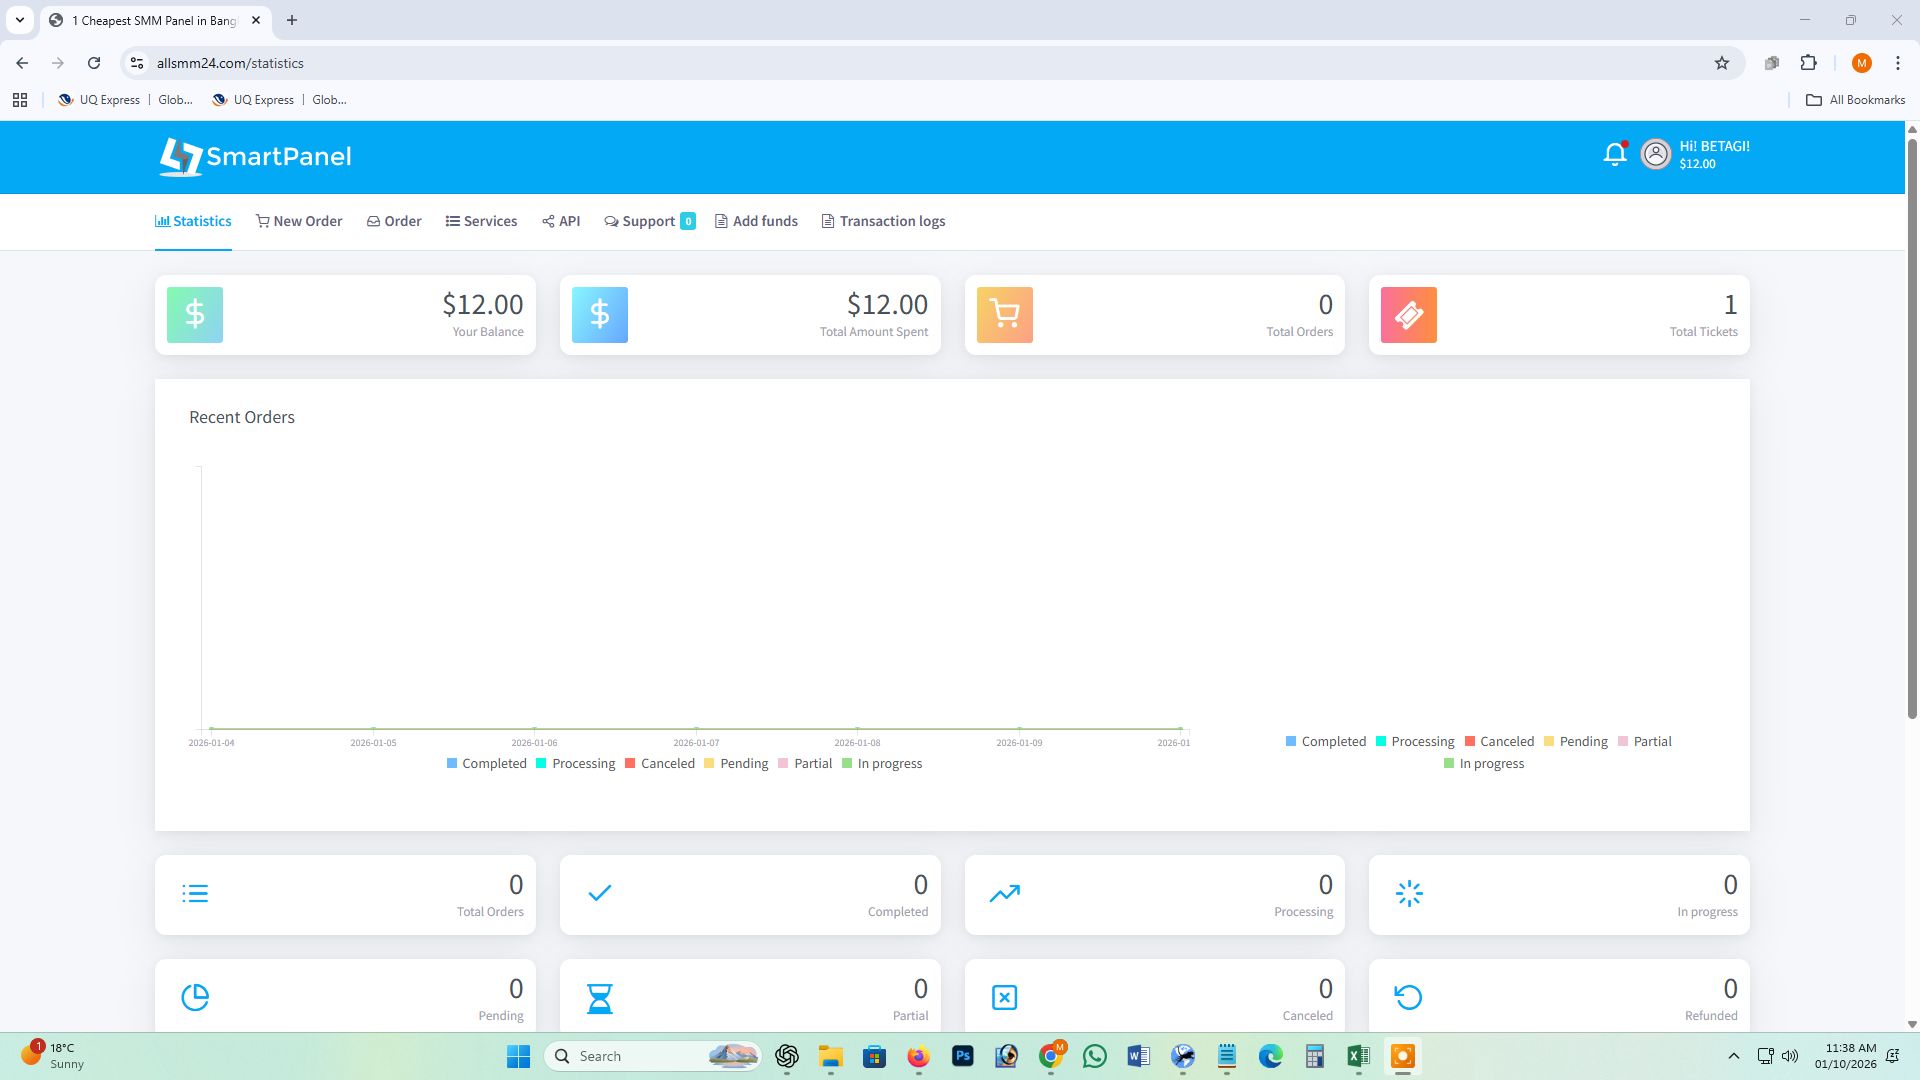This screenshot has width=1920, height=1080.
Task: Click the Add funds link
Action: point(756,221)
